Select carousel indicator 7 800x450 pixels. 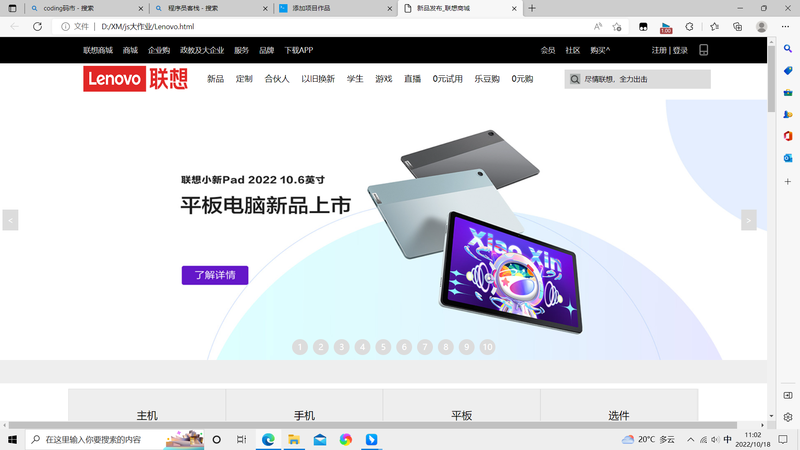[x=425, y=347]
